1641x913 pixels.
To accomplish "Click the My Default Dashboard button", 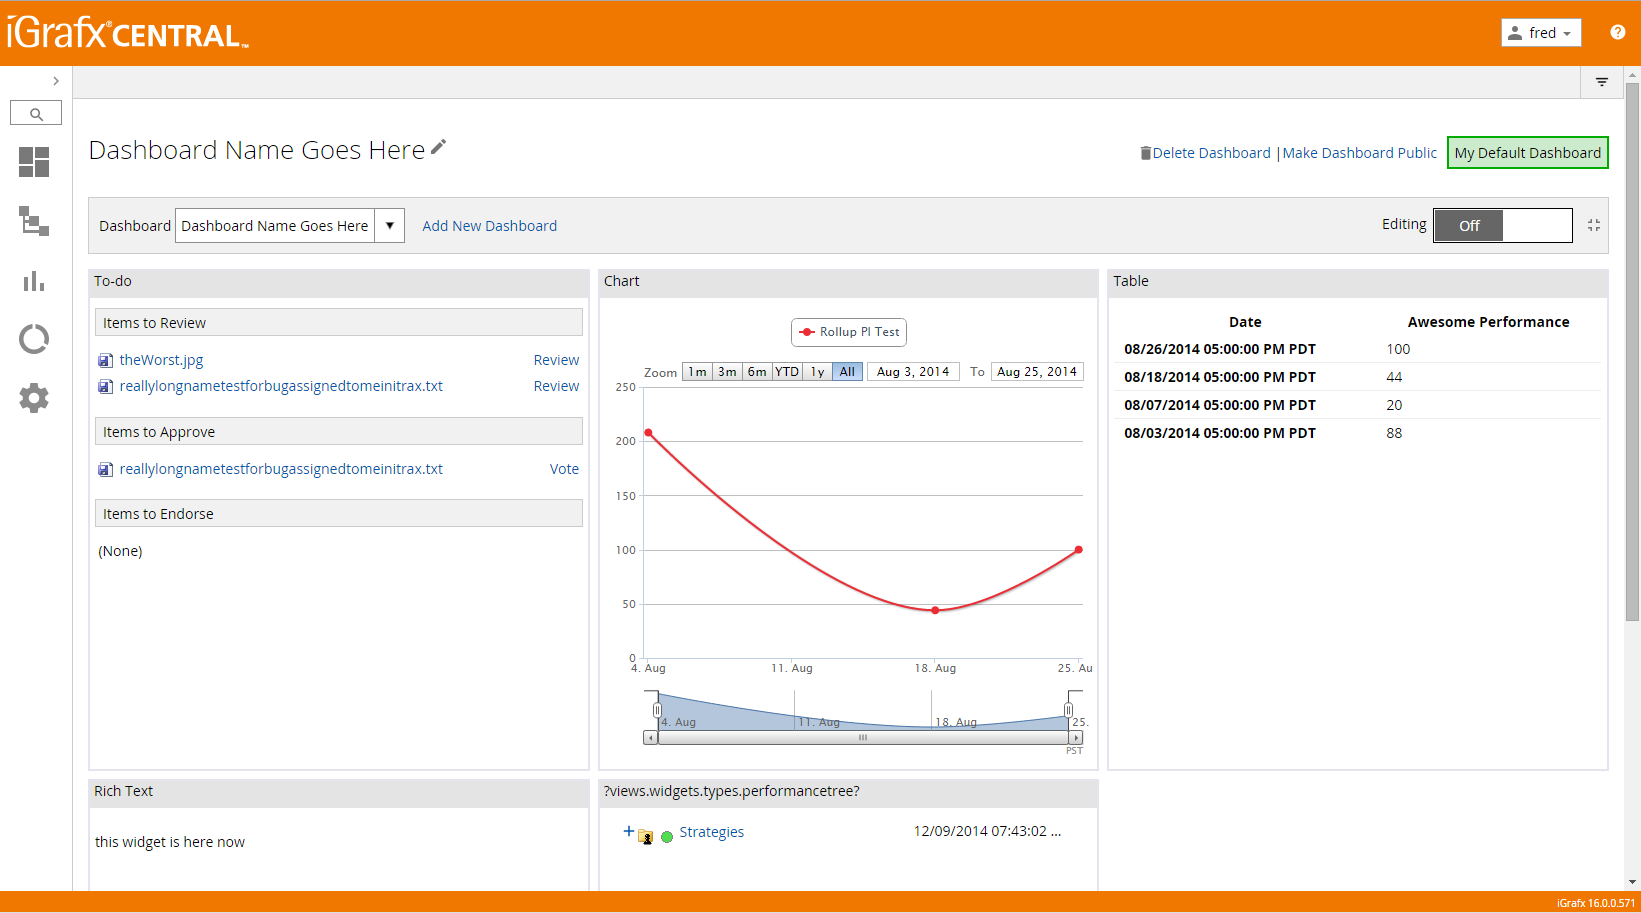I will pos(1527,153).
